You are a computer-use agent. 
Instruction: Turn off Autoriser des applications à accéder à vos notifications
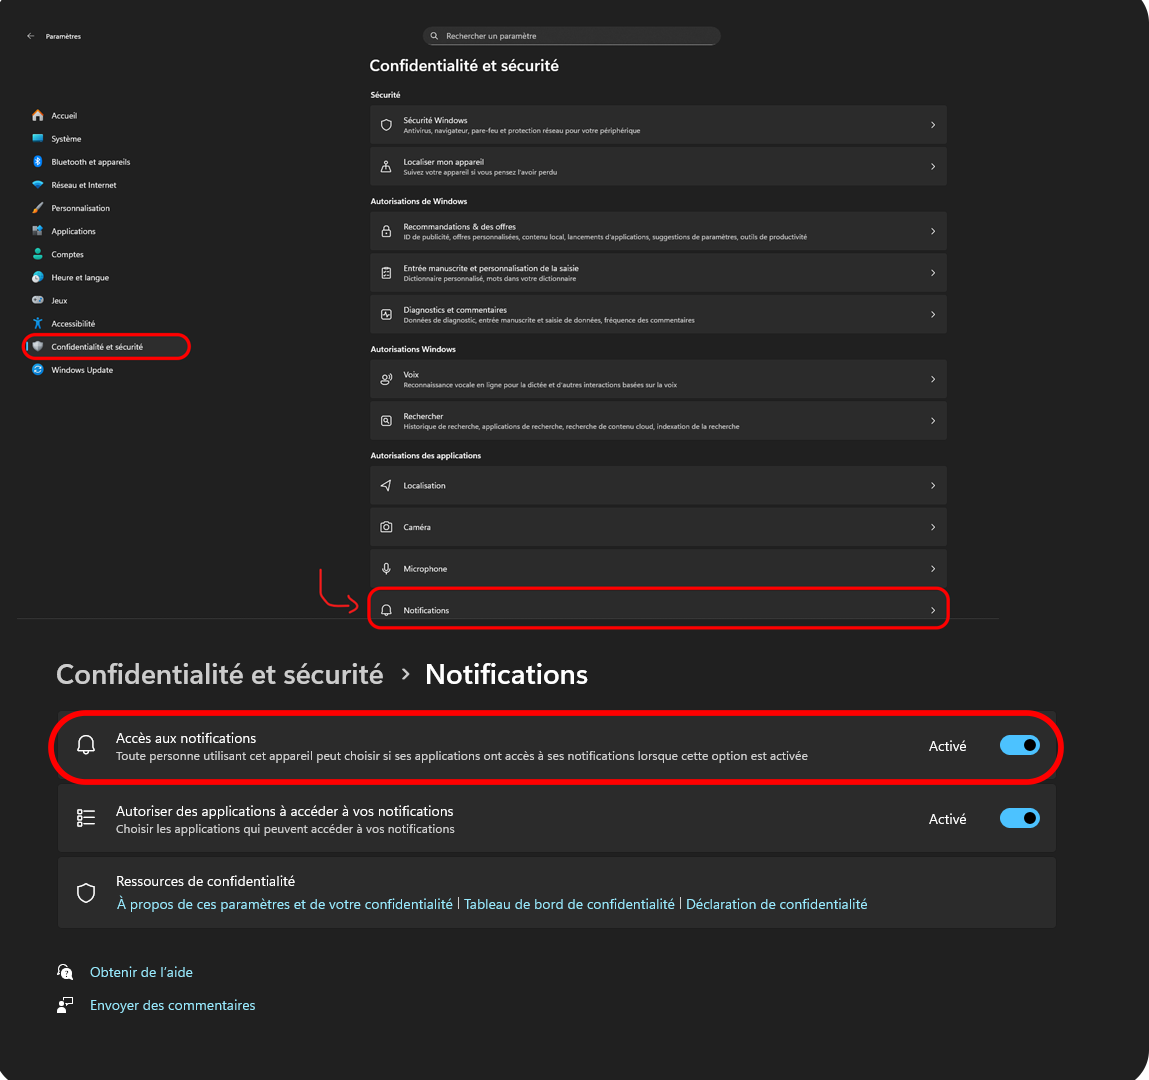tap(1019, 818)
